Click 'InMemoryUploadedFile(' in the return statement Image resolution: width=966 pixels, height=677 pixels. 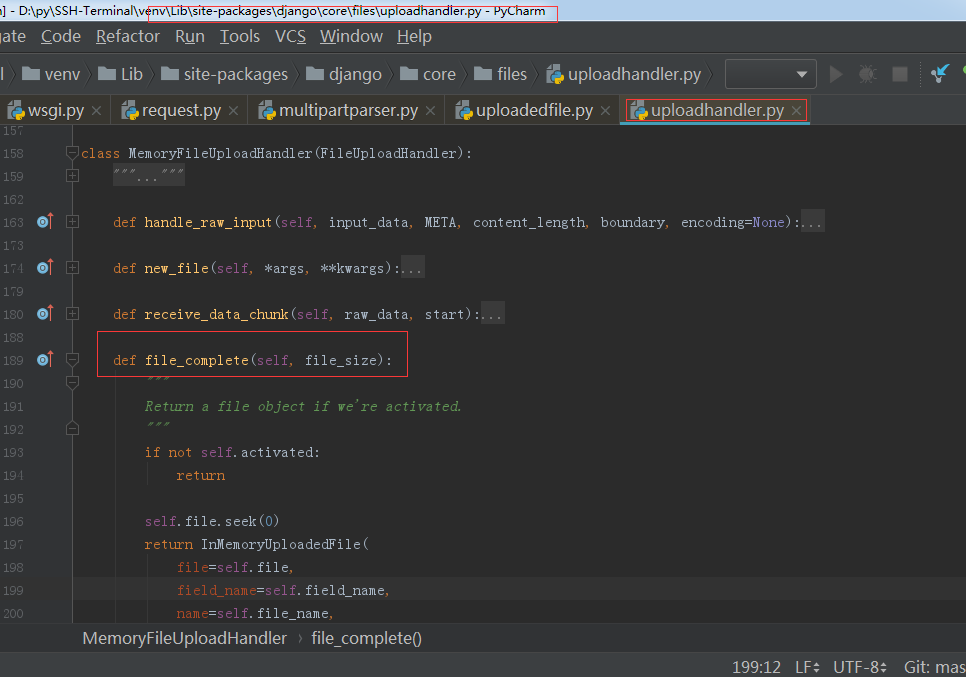point(285,545)
